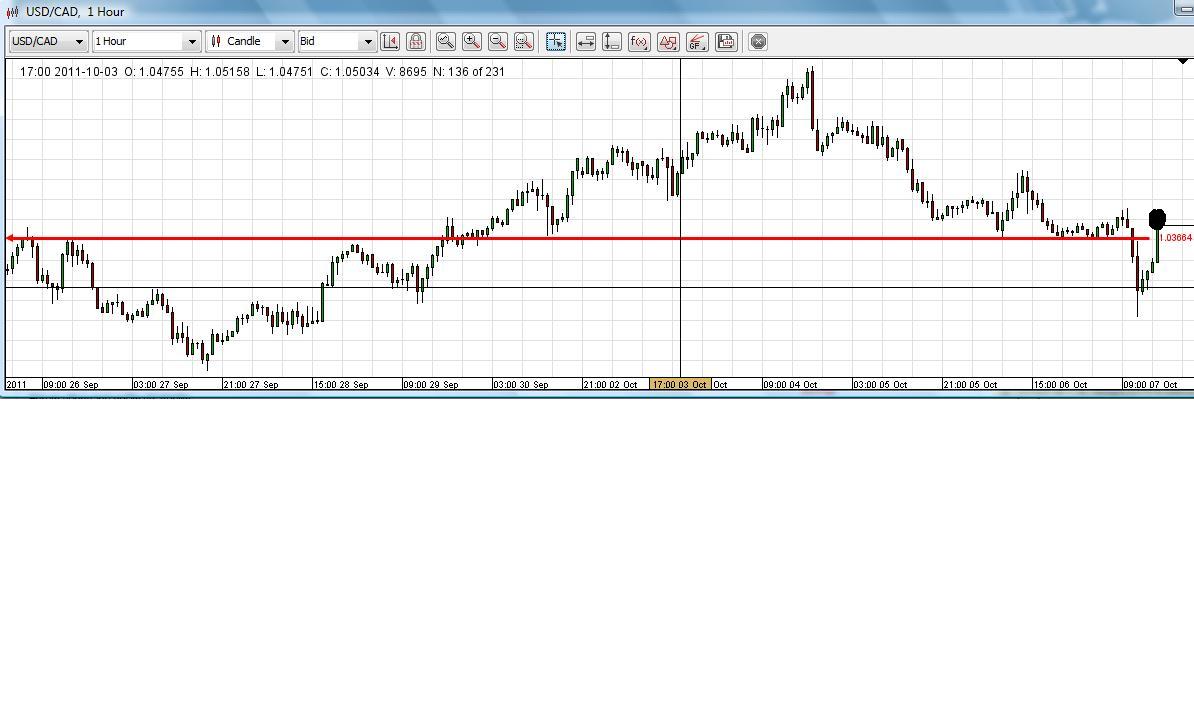Click the 09:00 04 Oct time axis label

(790, 384)
